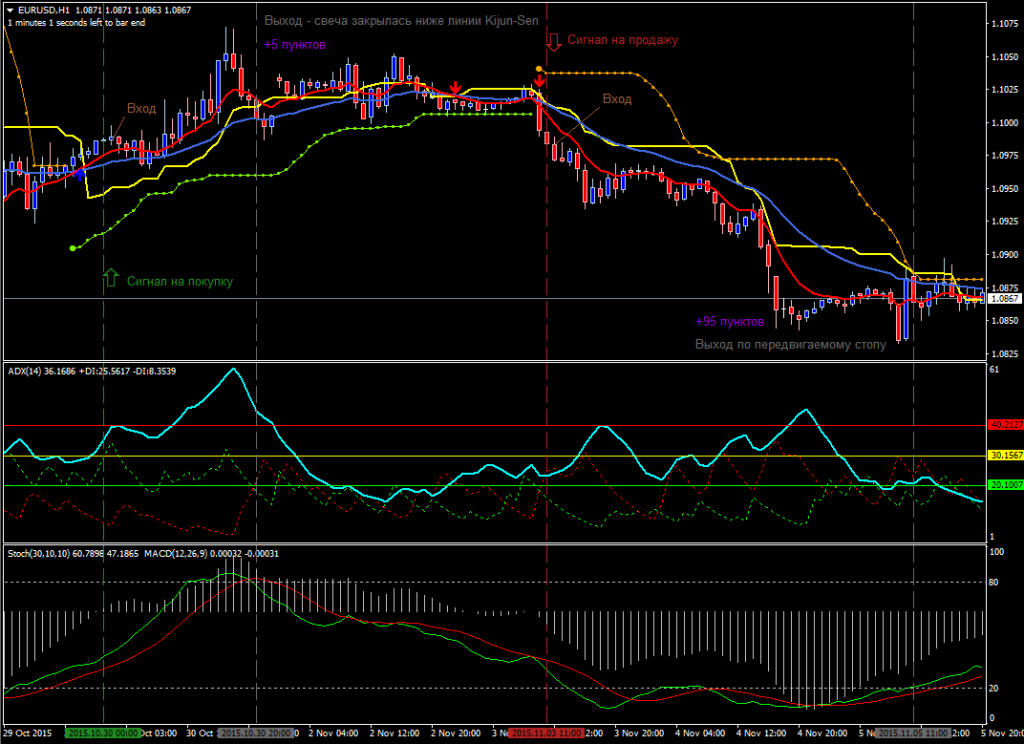The width and height of the screenshot is (1024, 744).
Task: Click the green 20.1007 ADX level tag
Action: [1004, 485]
